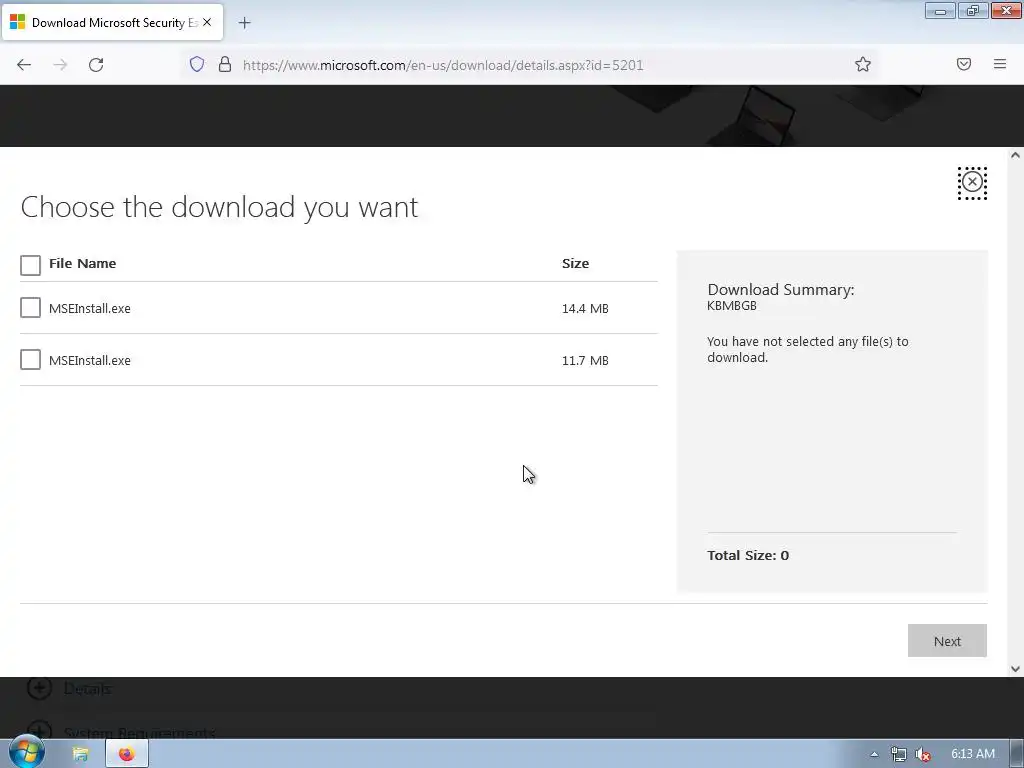Close the Download Microsoft Security tab
Image resolution: width=1024 pixels, height=768 pixels.
pyautogui.click(x=207, y=22)
